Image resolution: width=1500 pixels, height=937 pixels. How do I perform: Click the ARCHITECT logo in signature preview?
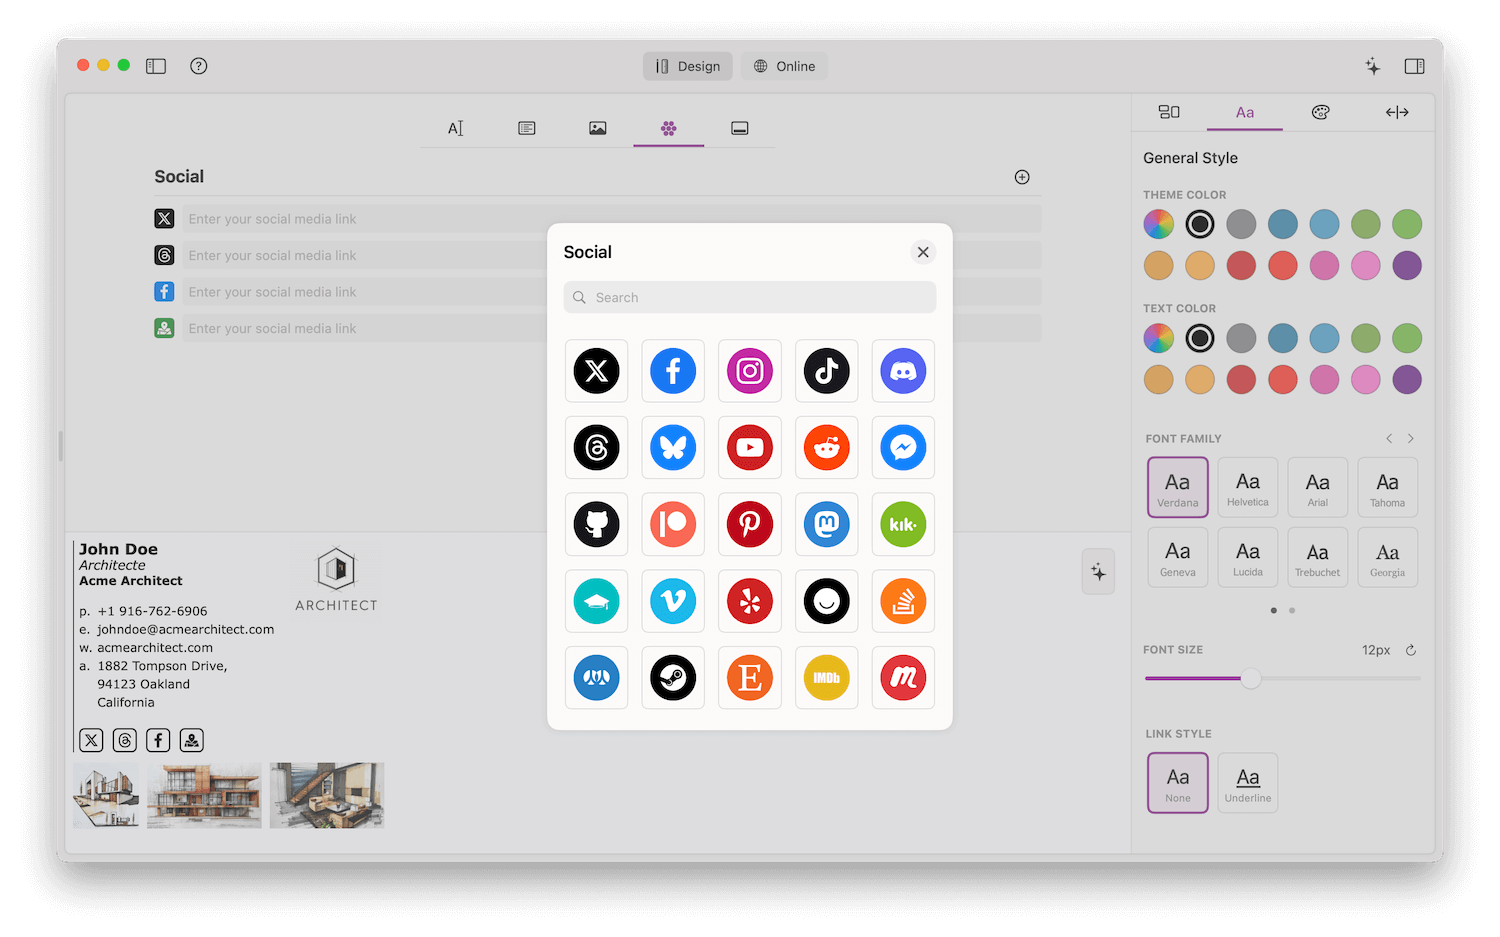tap(336, 580)
